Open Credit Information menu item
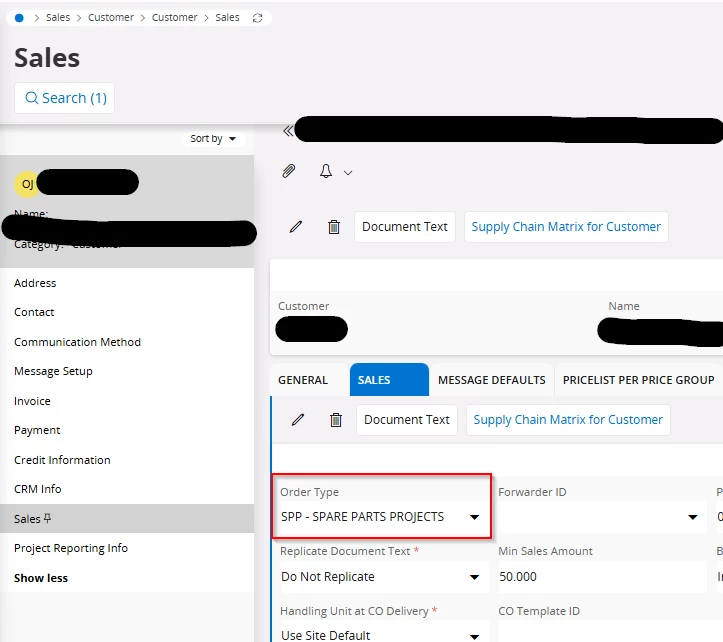 point(127,460)
